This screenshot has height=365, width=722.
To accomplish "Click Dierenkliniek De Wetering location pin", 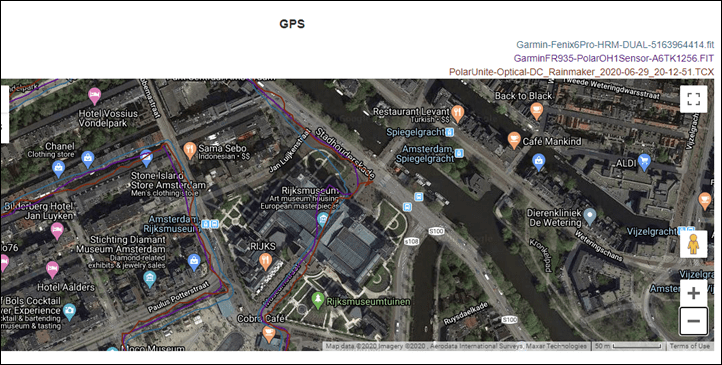I will click(589, 216).
